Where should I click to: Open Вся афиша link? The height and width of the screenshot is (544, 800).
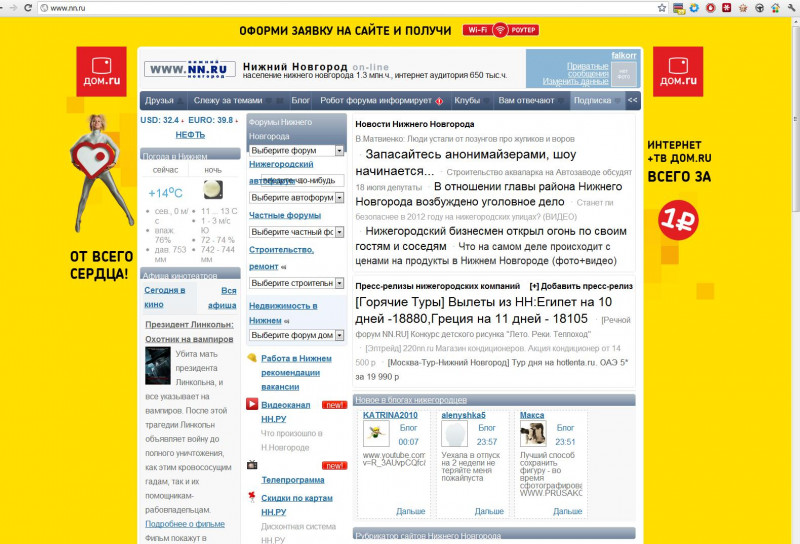point(222,298)
